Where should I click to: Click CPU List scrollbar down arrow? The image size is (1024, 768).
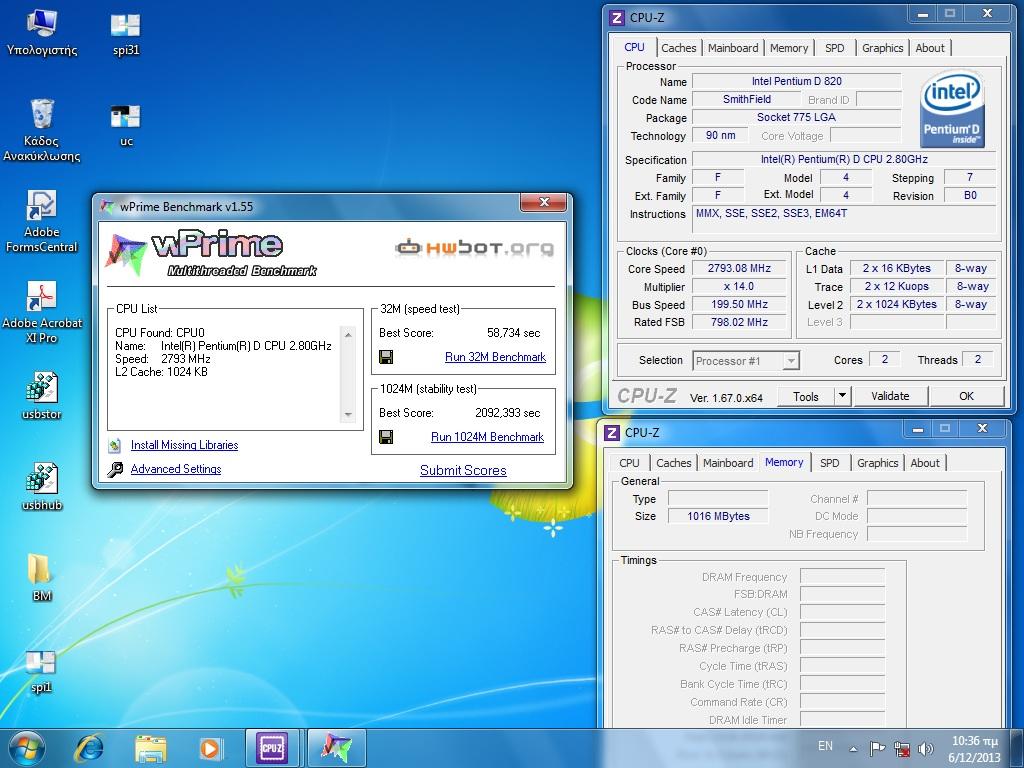click(x=348, y=415)
